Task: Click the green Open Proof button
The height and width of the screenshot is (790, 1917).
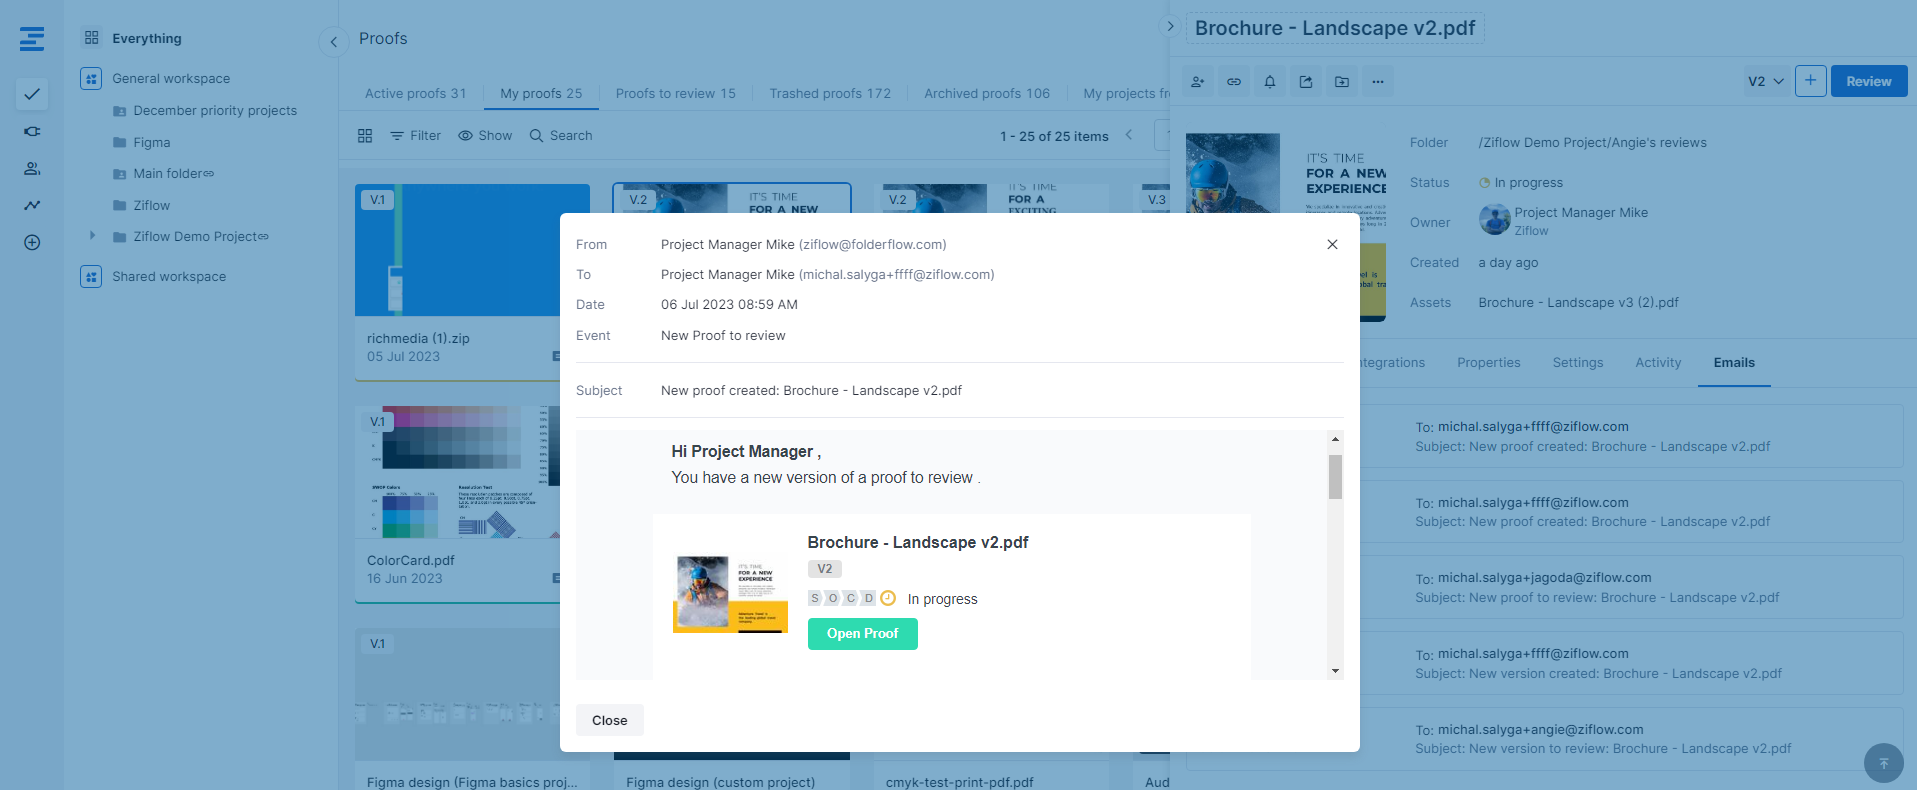Action: click(862, 634)
